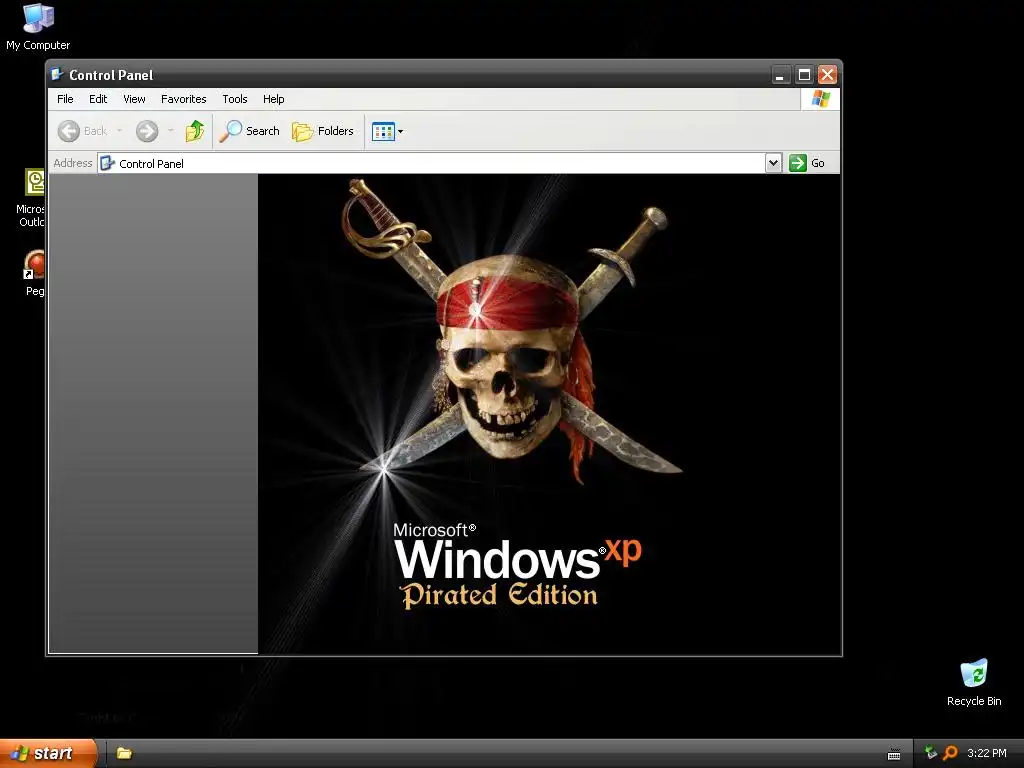Click the Control Panel title bar icon
The width and height of the screenshot is (1024, 768).
point(57,74)
